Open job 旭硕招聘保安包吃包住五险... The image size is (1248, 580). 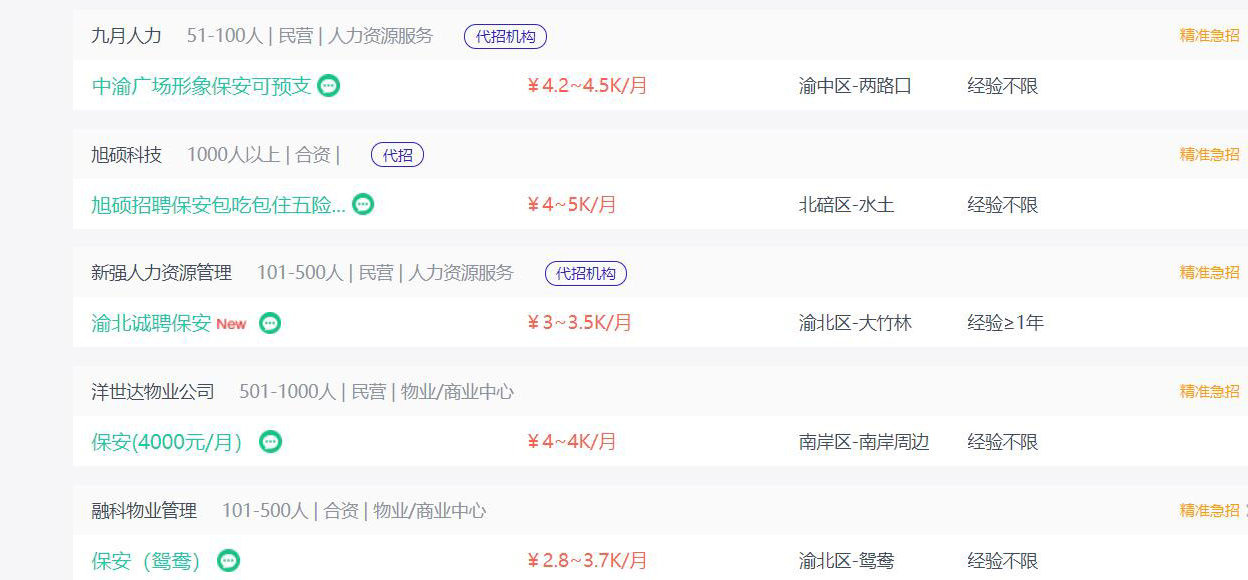point(218,205)
